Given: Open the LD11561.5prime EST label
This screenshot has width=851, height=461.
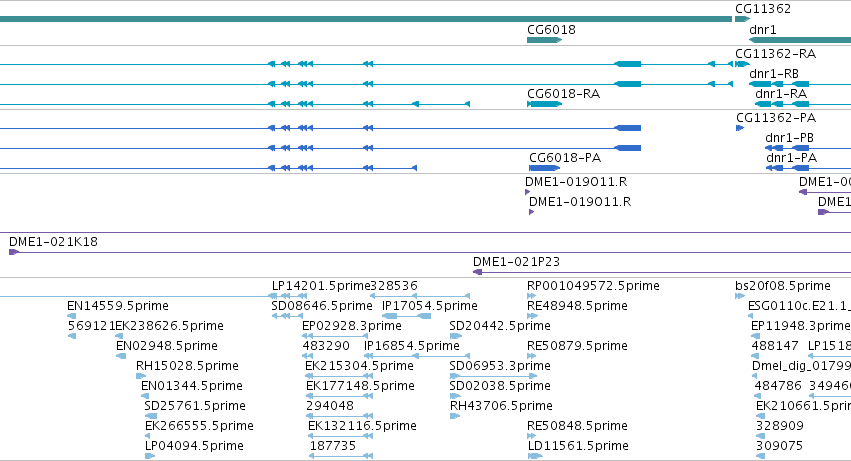Looking at the screenshot, I should tap(578, 446).
